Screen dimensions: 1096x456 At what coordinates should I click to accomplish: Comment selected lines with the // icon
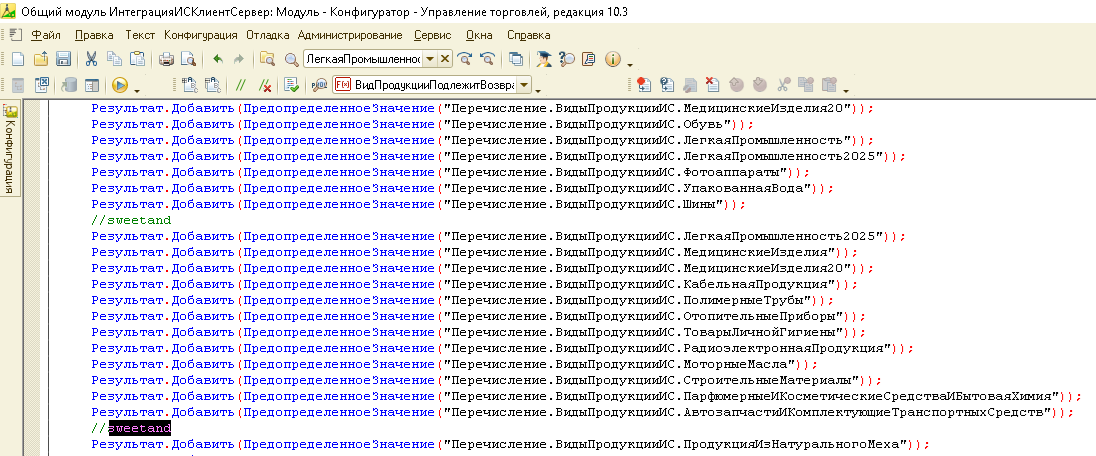[x=241, y=85]
